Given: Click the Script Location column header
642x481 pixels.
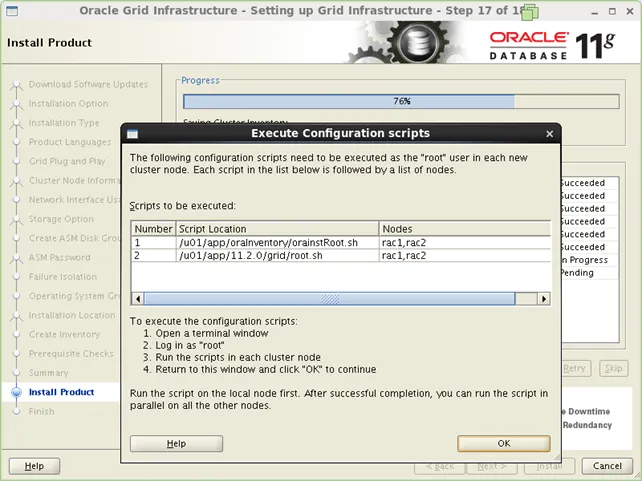Looking at the screenshot, I should point(276,229).
